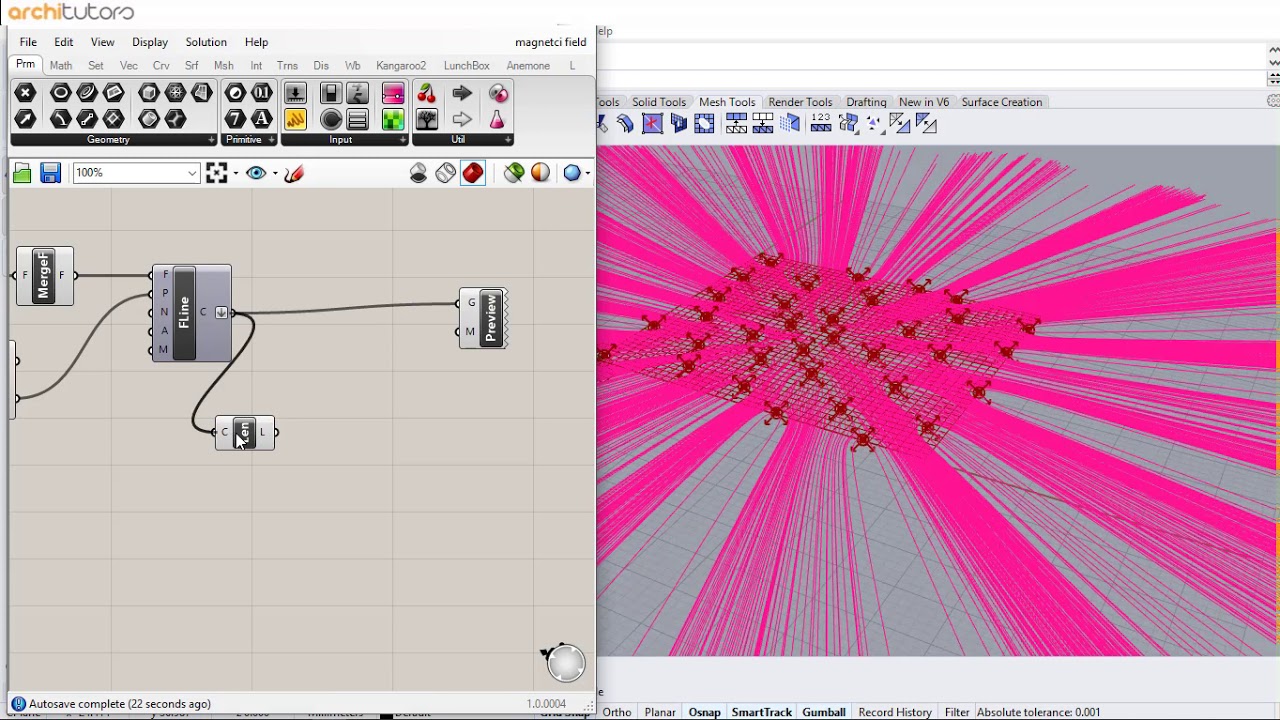The width and height of the screenshot is (1280, 720).
Task: Open the Display menu
Action: [x=150, y=42]
